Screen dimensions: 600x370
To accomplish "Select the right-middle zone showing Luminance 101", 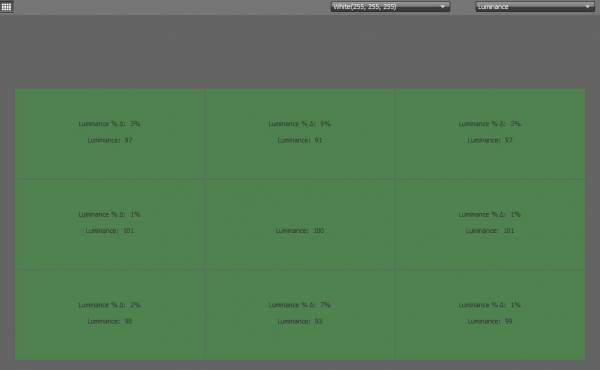I will pyautogui.click(x=490, y=224).
